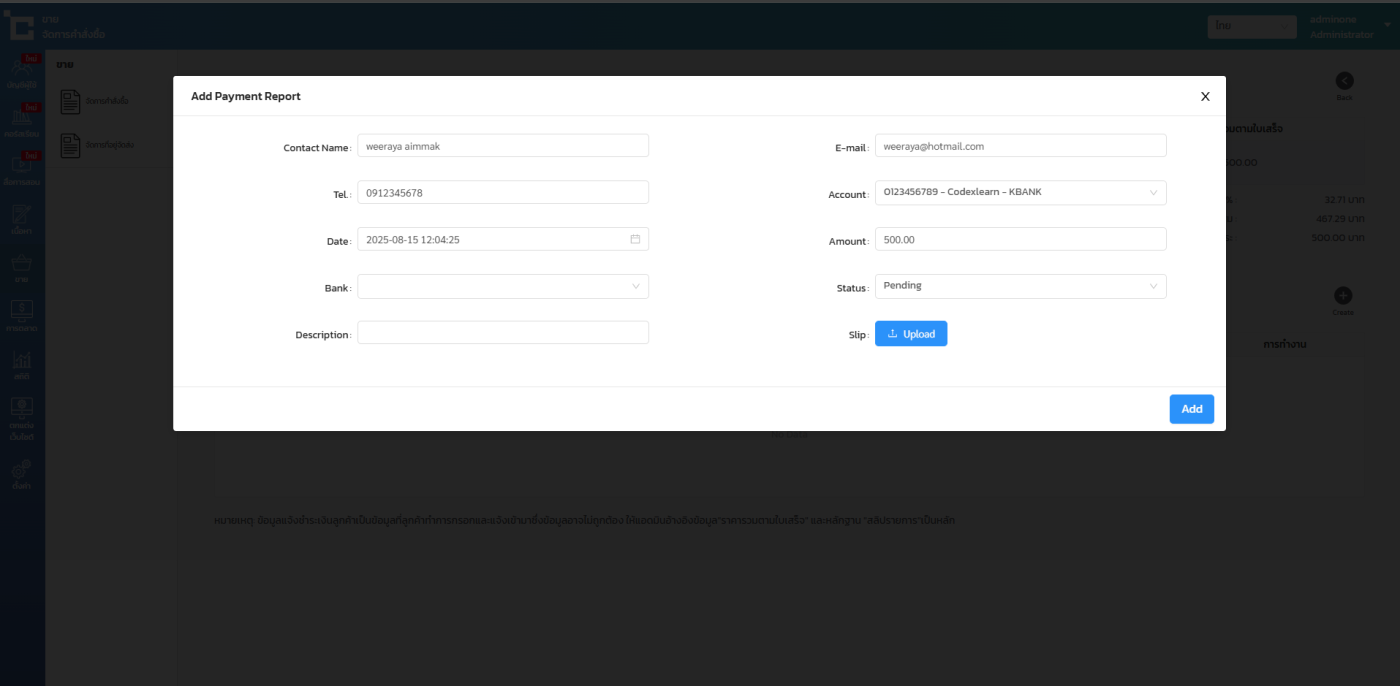Click the Contact Name input field

point(503,146)
